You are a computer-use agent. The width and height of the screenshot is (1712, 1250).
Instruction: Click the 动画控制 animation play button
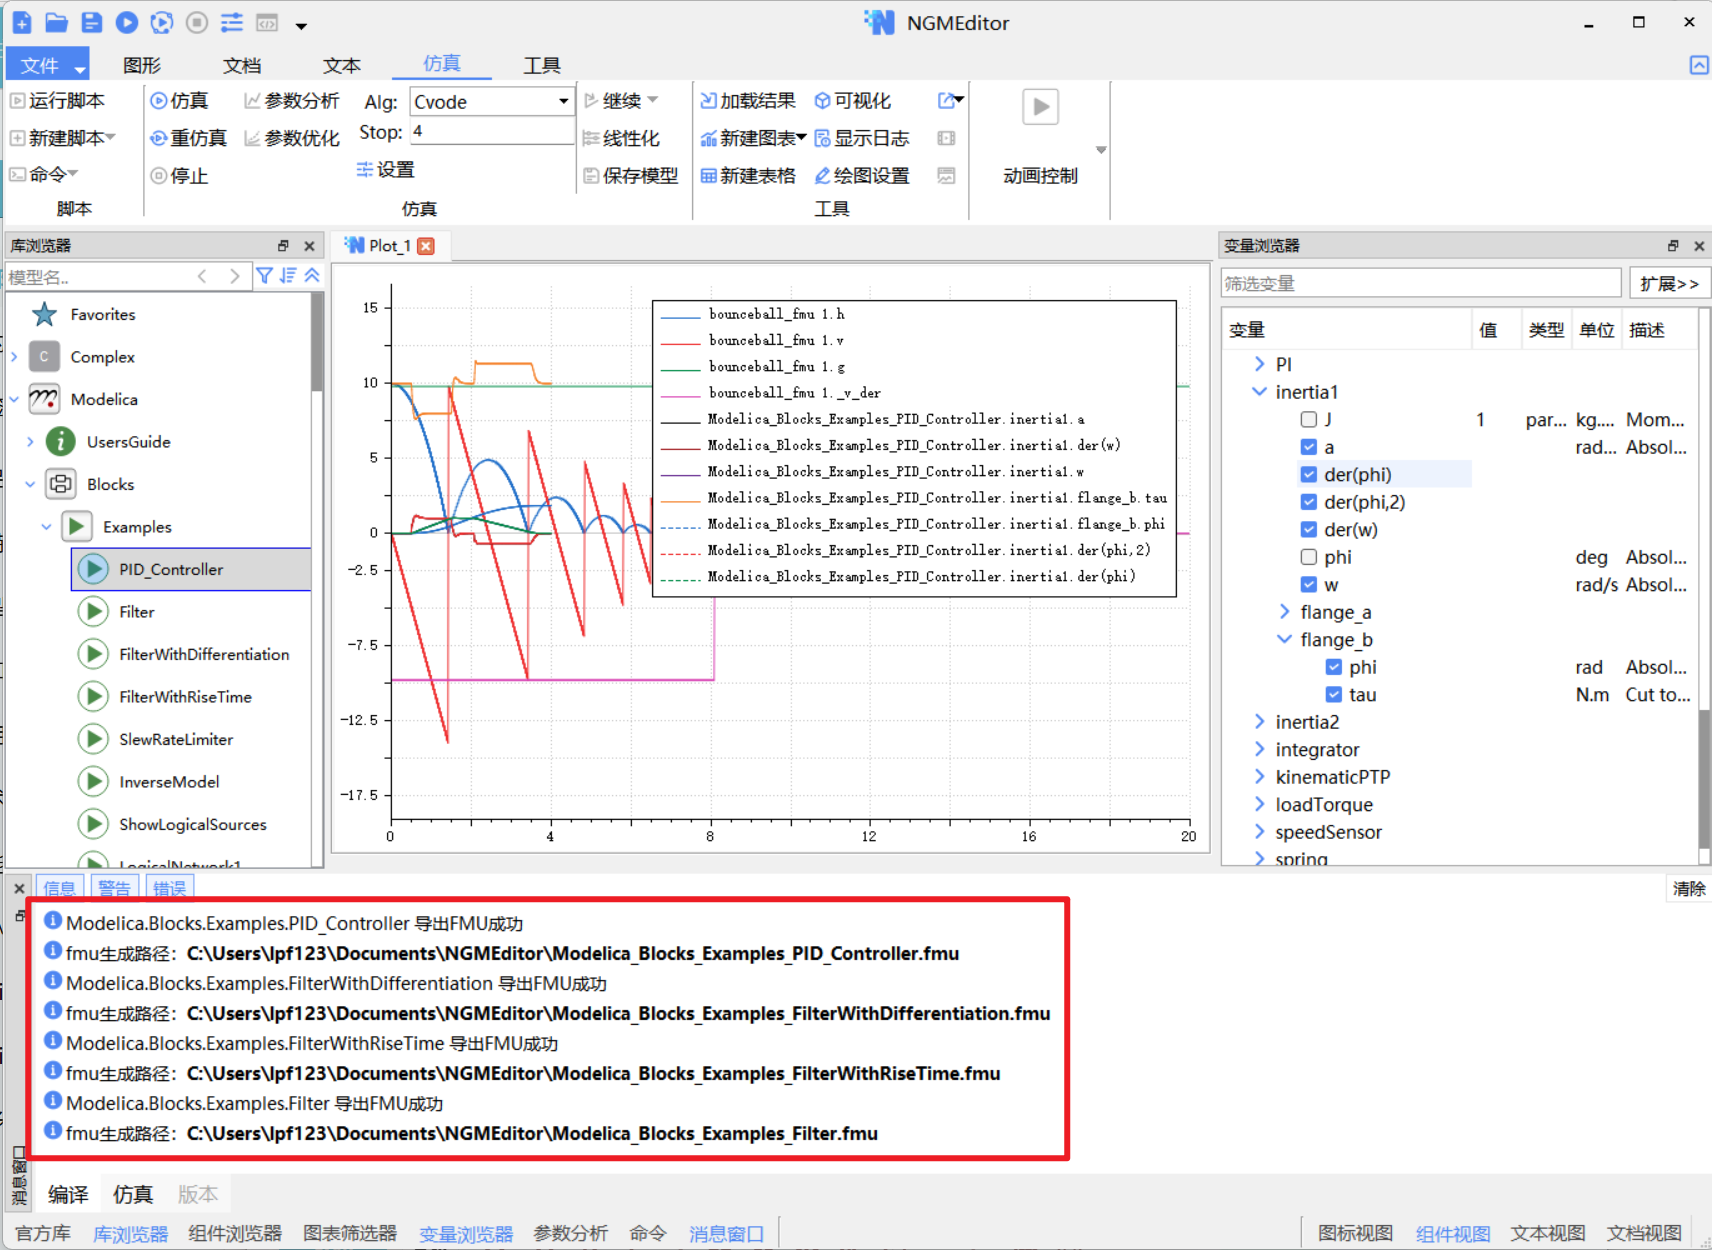(x=1040, y=107)
